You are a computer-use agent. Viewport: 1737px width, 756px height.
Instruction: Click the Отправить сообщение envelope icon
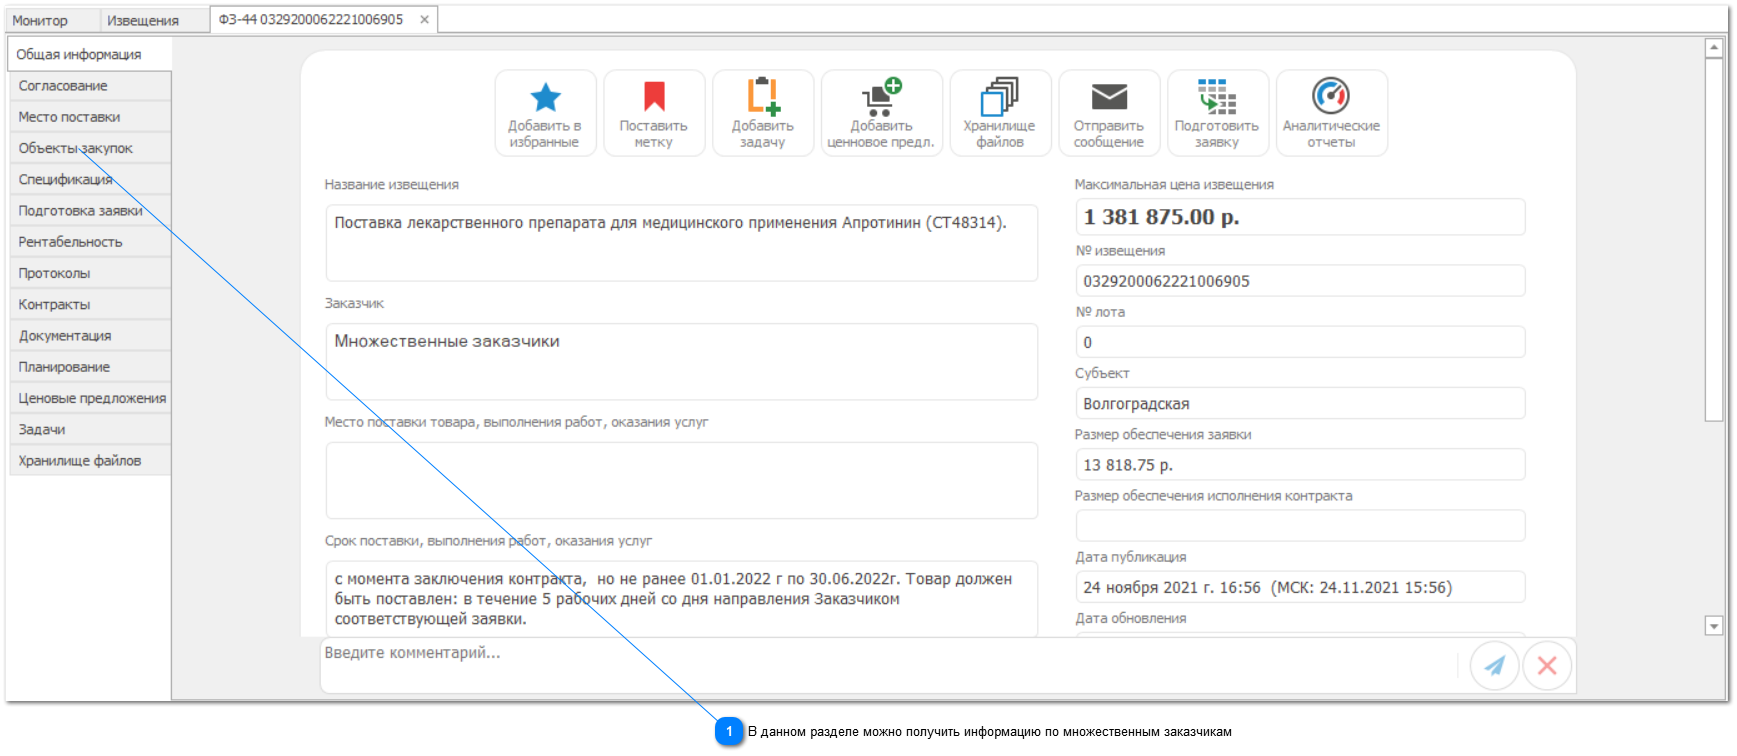[x=1109, y=97]
